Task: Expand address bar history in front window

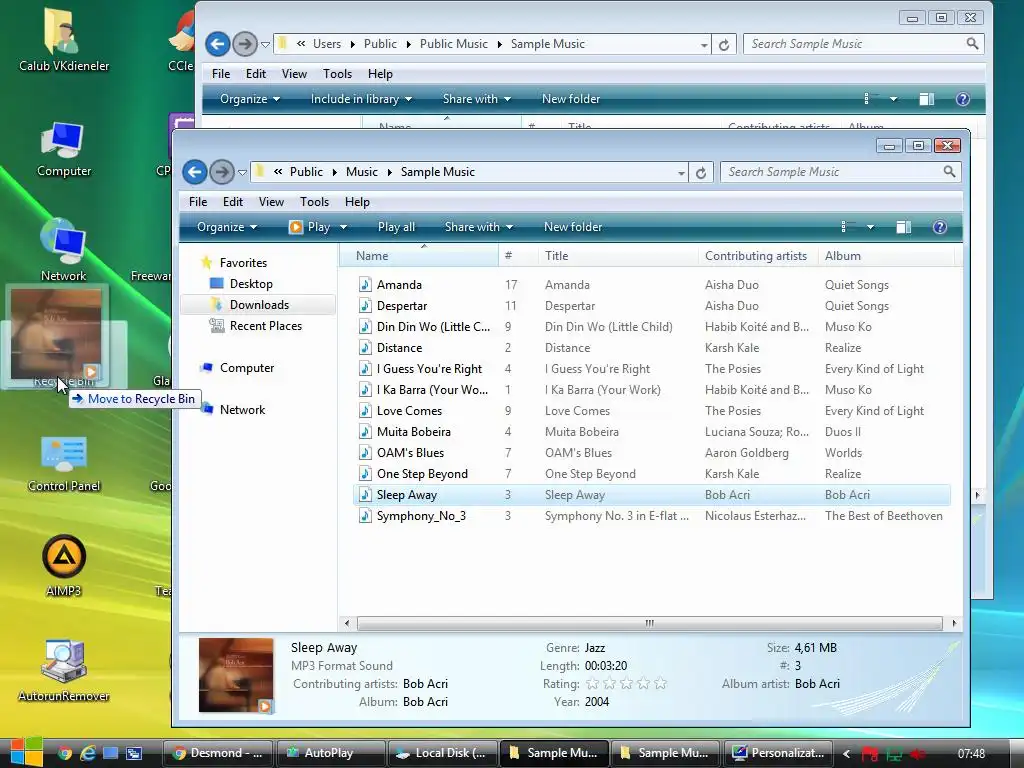Action: tap(681, 173)
